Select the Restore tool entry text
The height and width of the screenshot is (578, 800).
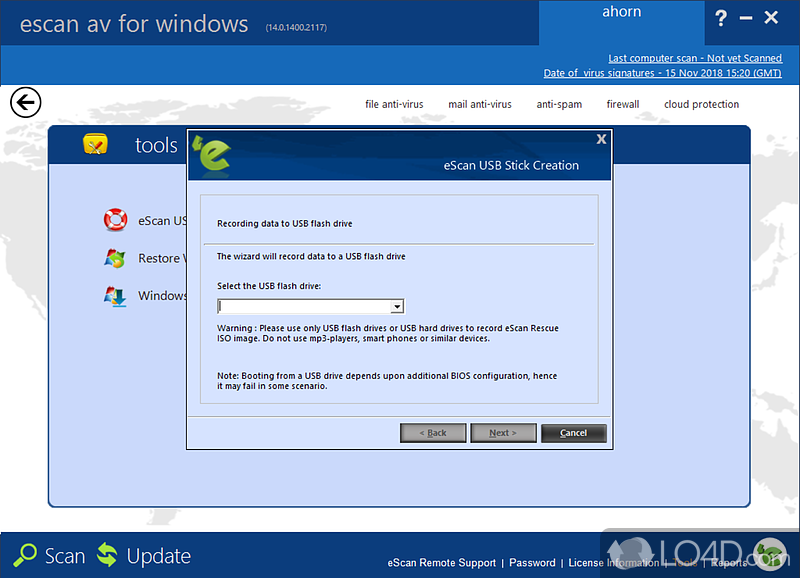(x=162, y=258)
